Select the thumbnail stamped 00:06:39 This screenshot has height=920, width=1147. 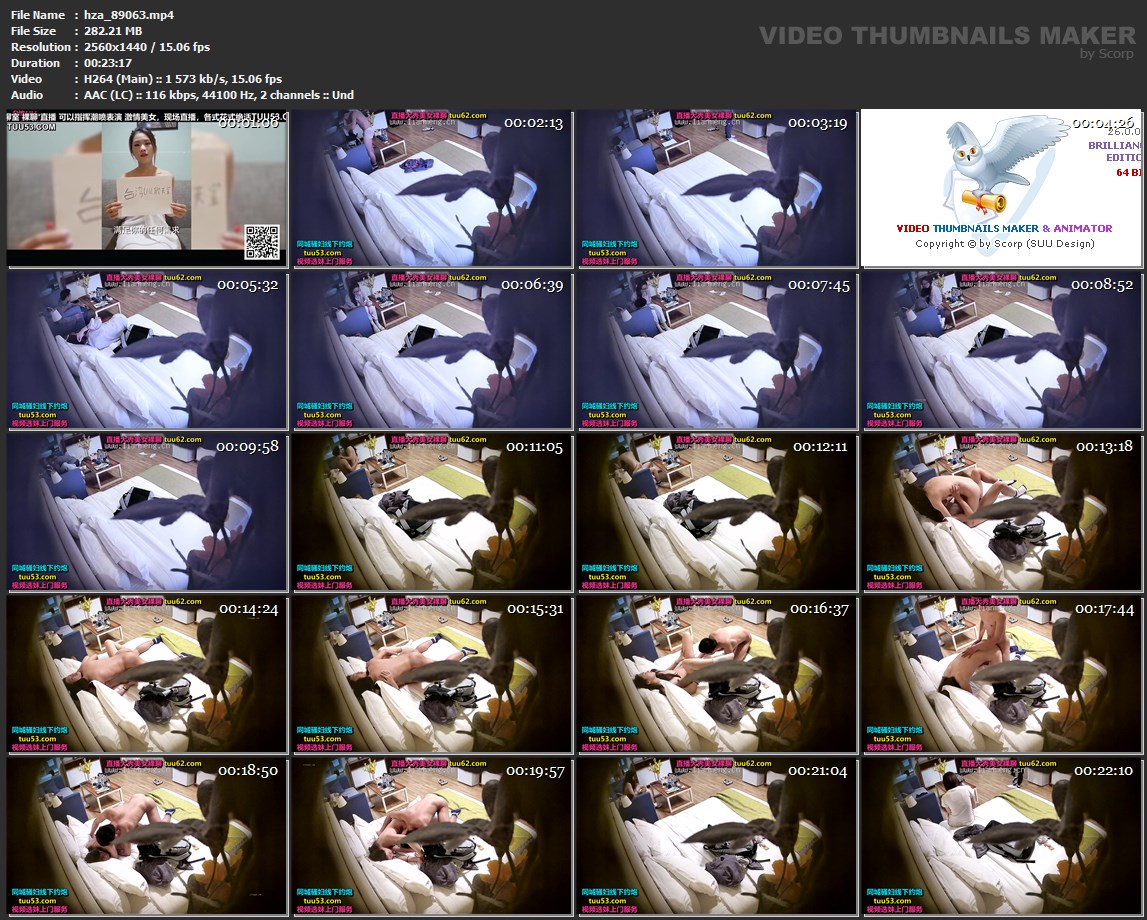tap(432, 350)
